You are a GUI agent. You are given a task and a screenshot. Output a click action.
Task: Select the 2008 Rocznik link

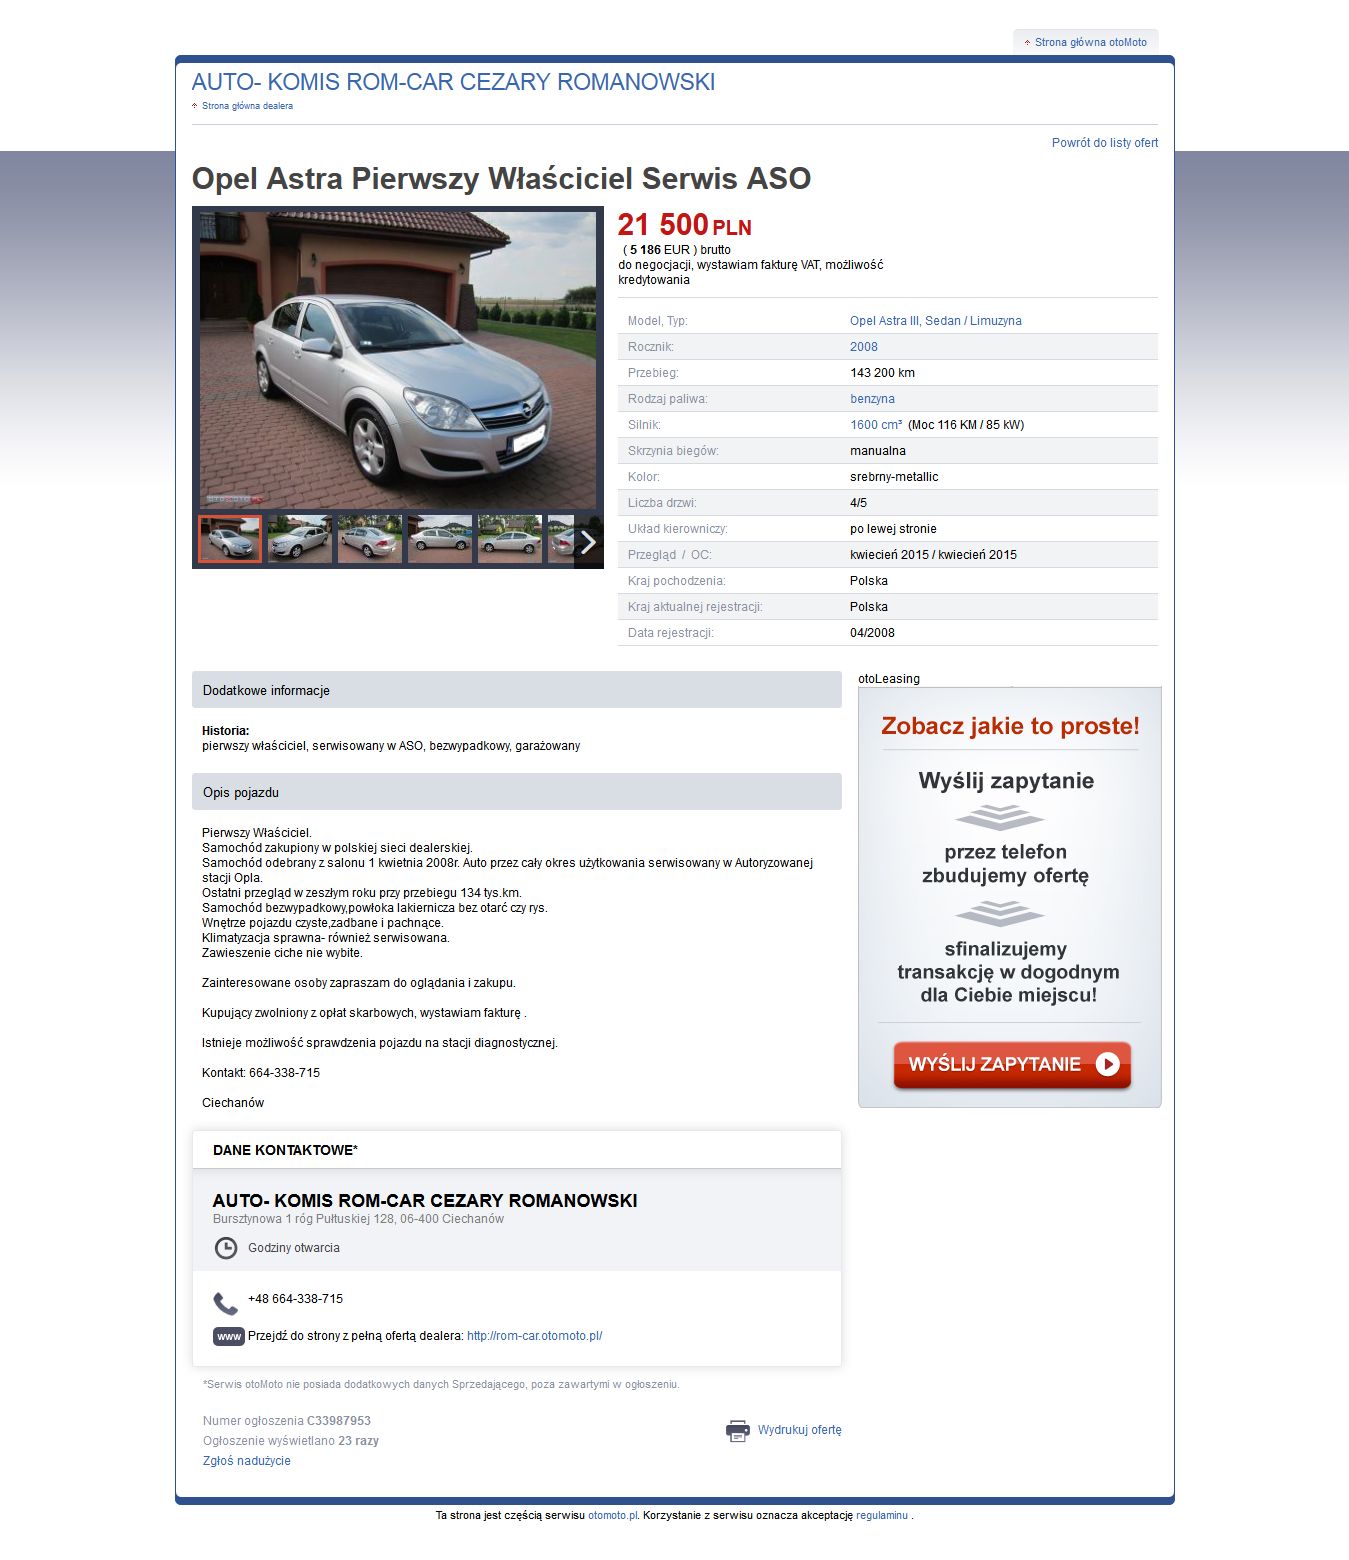864,347
